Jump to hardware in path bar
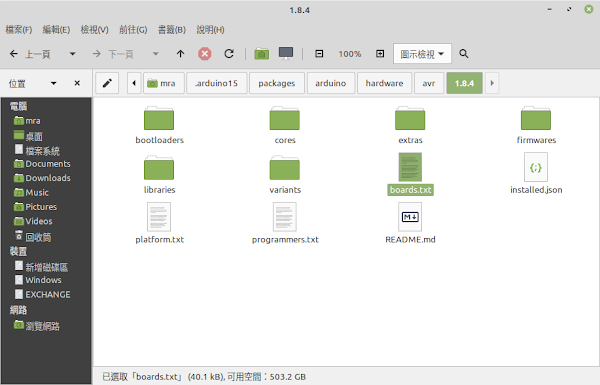The image size is (600, 385). pos(384,83)
